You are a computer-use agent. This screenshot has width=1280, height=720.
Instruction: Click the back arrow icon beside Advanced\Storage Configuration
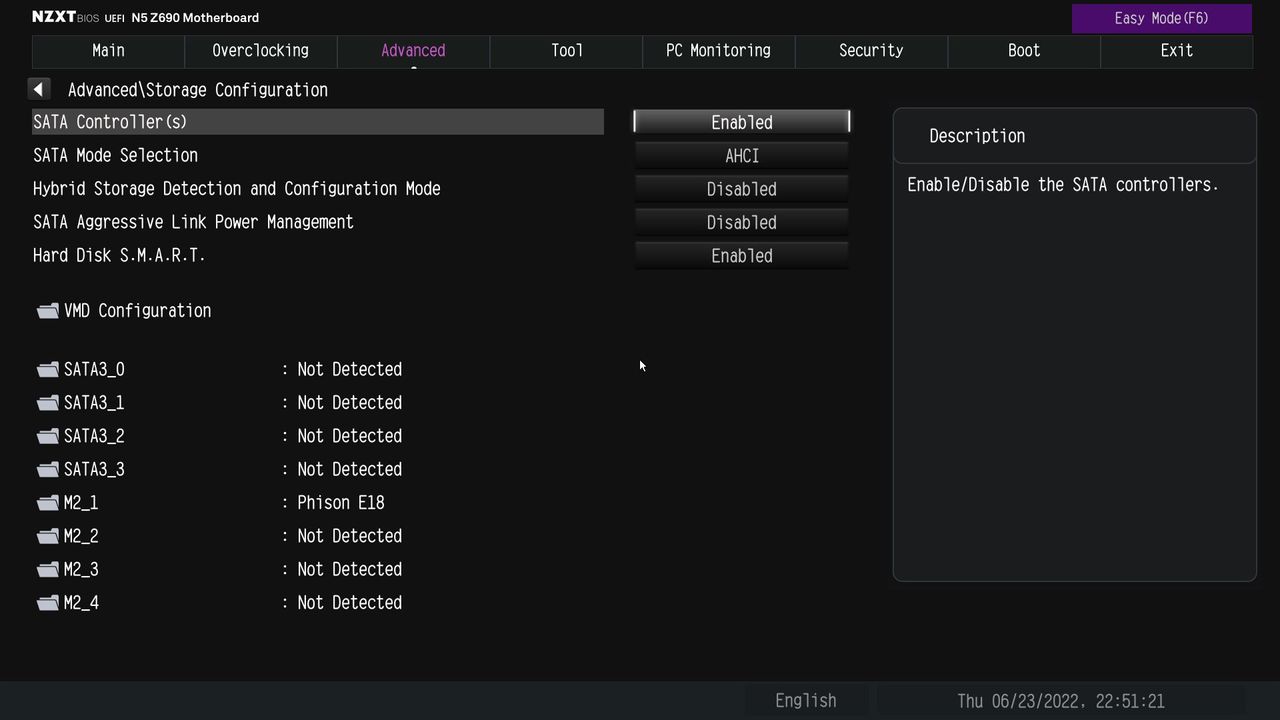click(x=38, y=90)
